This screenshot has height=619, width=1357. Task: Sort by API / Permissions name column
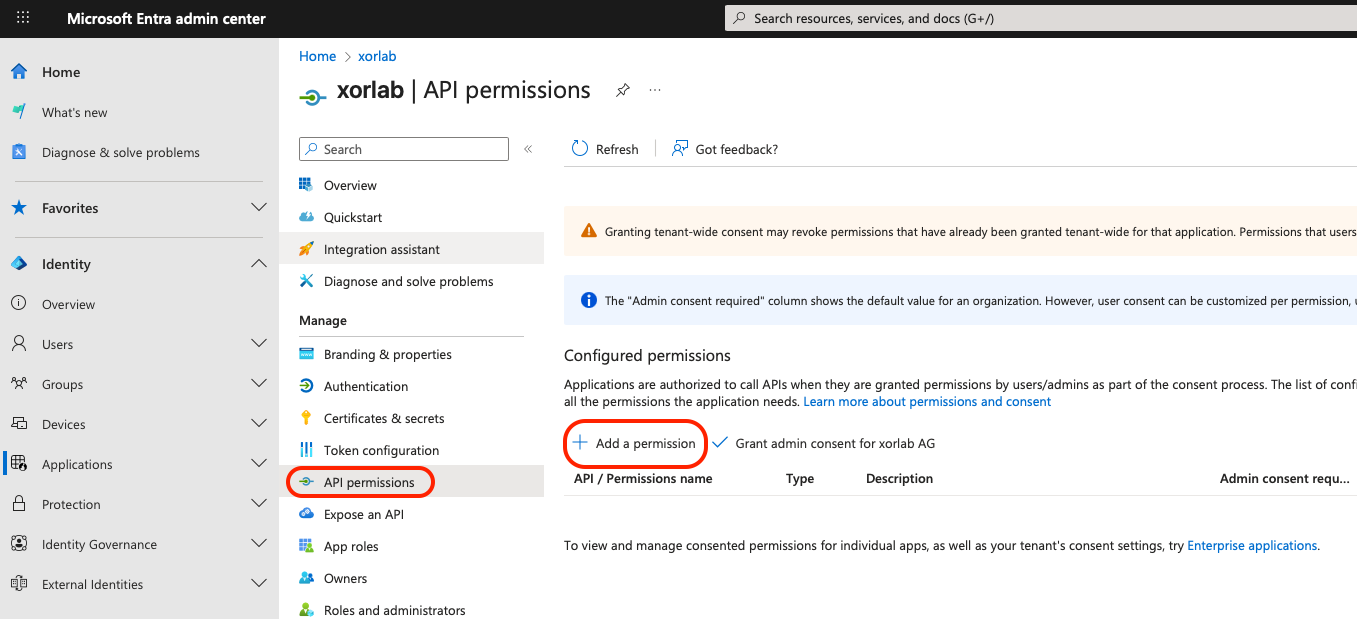tap(643, 479)
